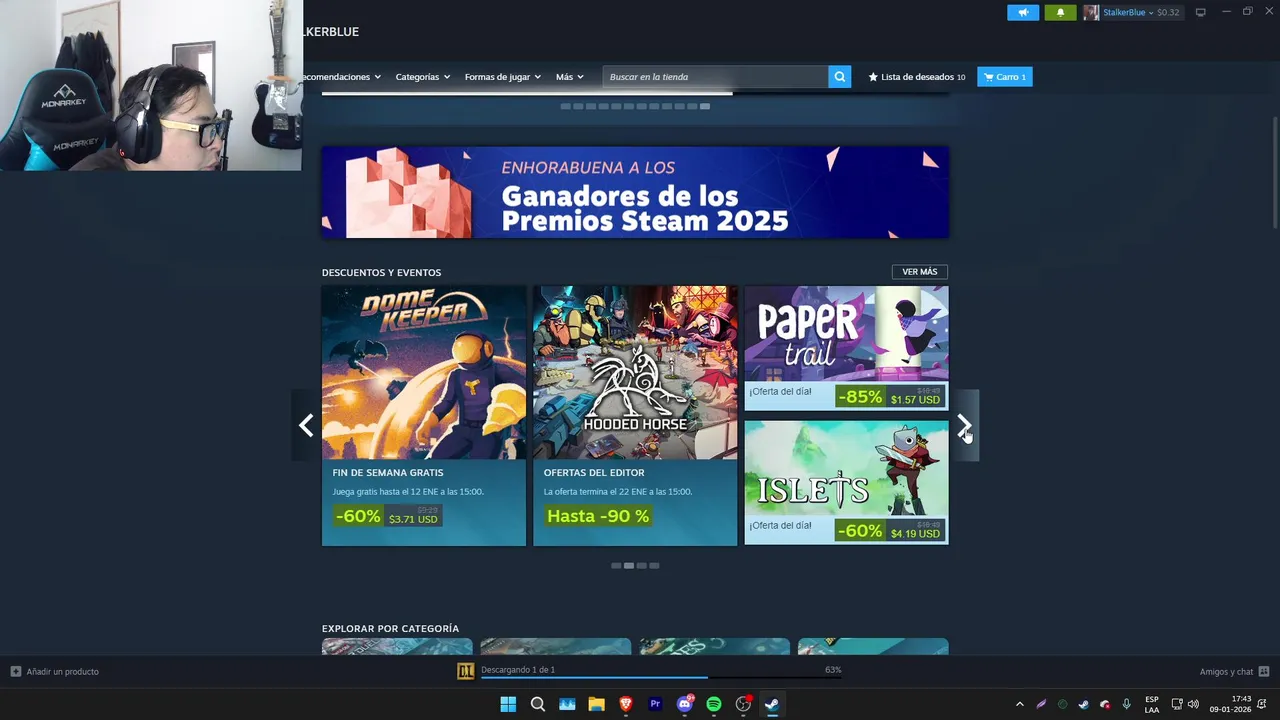Click Dome Keeper's -60% discount price
The width and height of the screenshot is (1280, 720).
[387, 516]
